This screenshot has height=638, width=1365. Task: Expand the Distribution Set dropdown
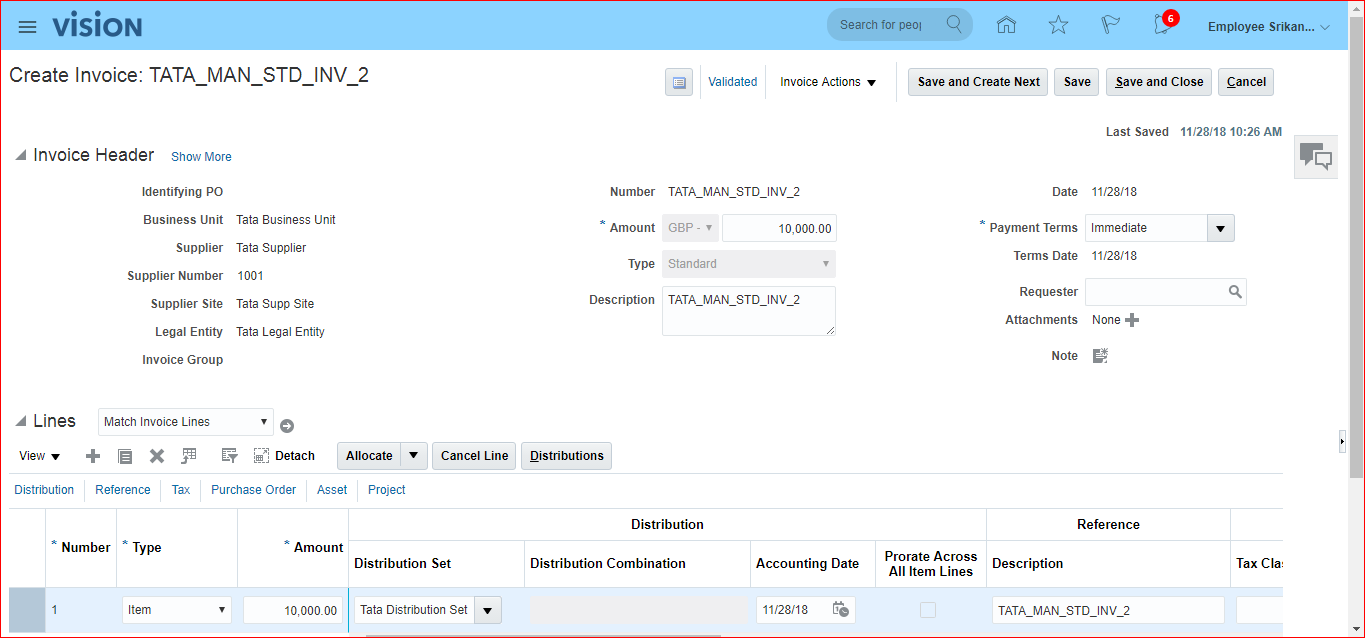point(487,610)
